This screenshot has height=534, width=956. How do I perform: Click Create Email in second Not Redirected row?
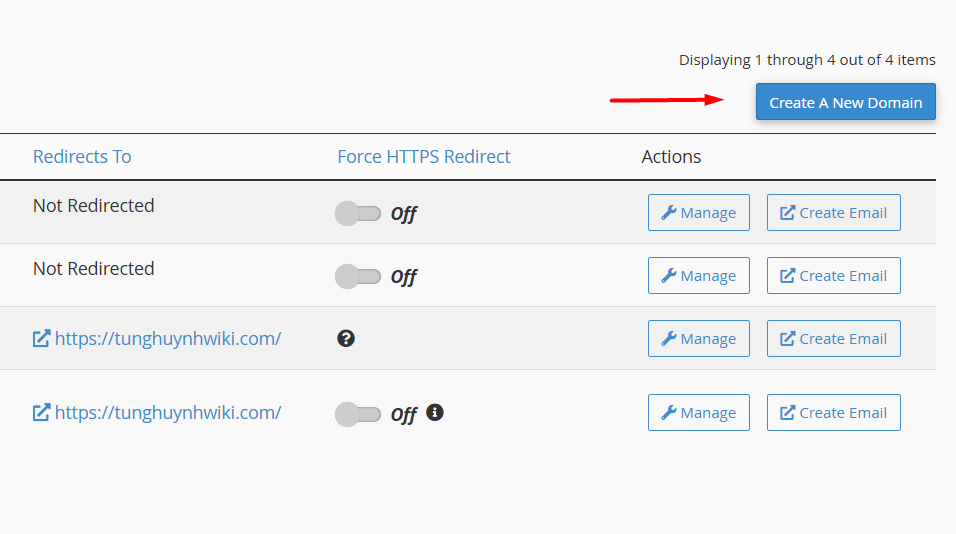(x=833, y=276)
